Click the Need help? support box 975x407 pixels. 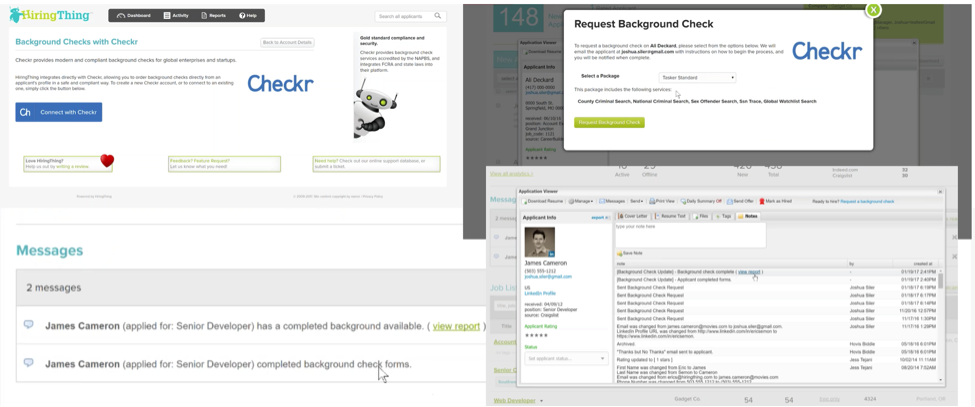377,163
